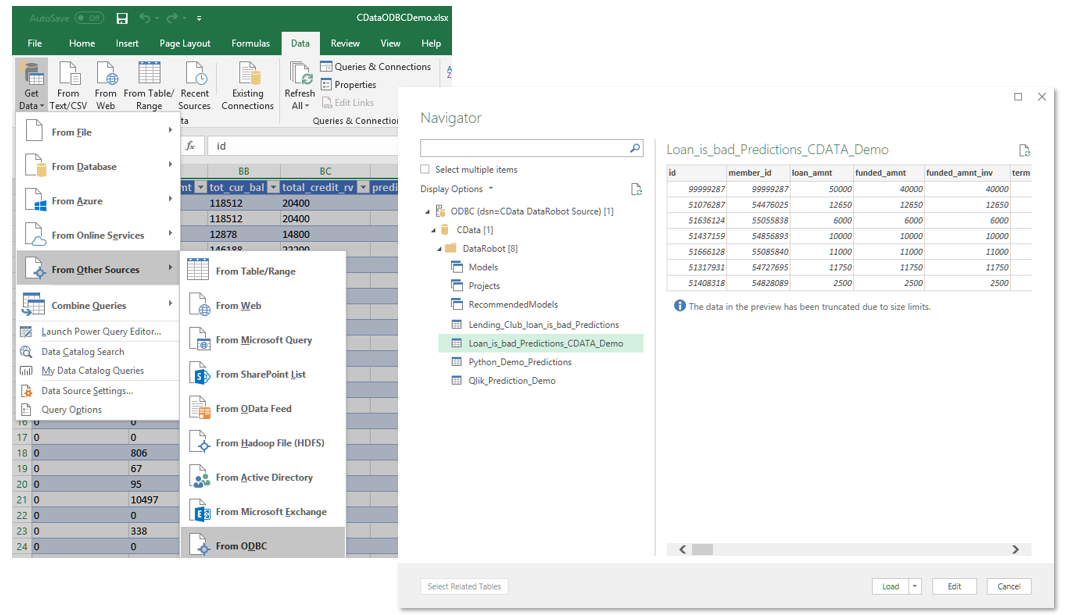Click refresh icon beside Display Options

click(x=636, y=189)
